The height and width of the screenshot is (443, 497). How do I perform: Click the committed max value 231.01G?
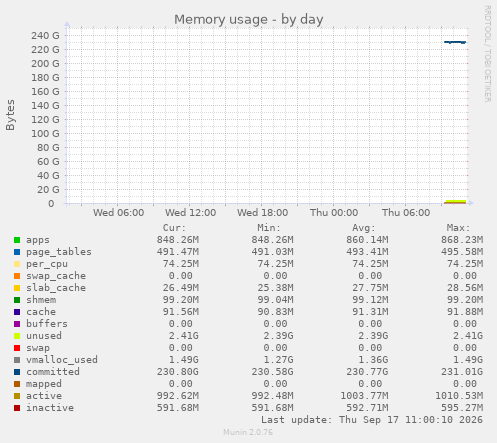point(462,372)
